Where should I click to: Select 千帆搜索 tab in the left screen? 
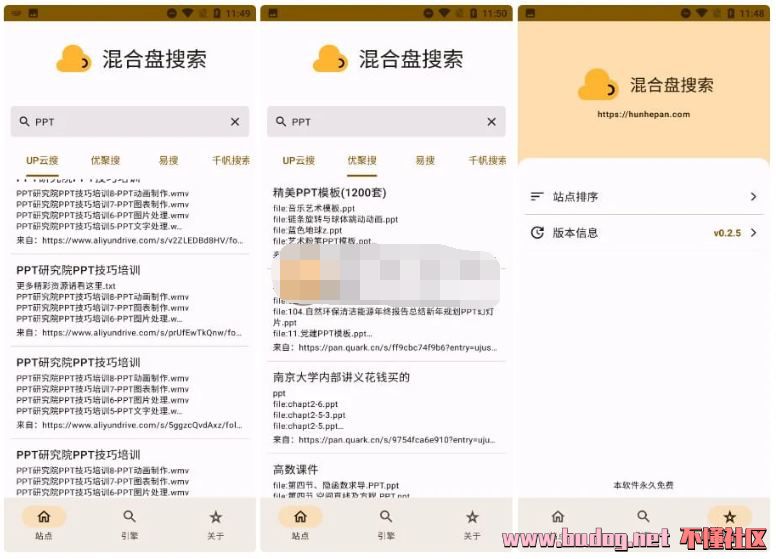coord(231,160)
